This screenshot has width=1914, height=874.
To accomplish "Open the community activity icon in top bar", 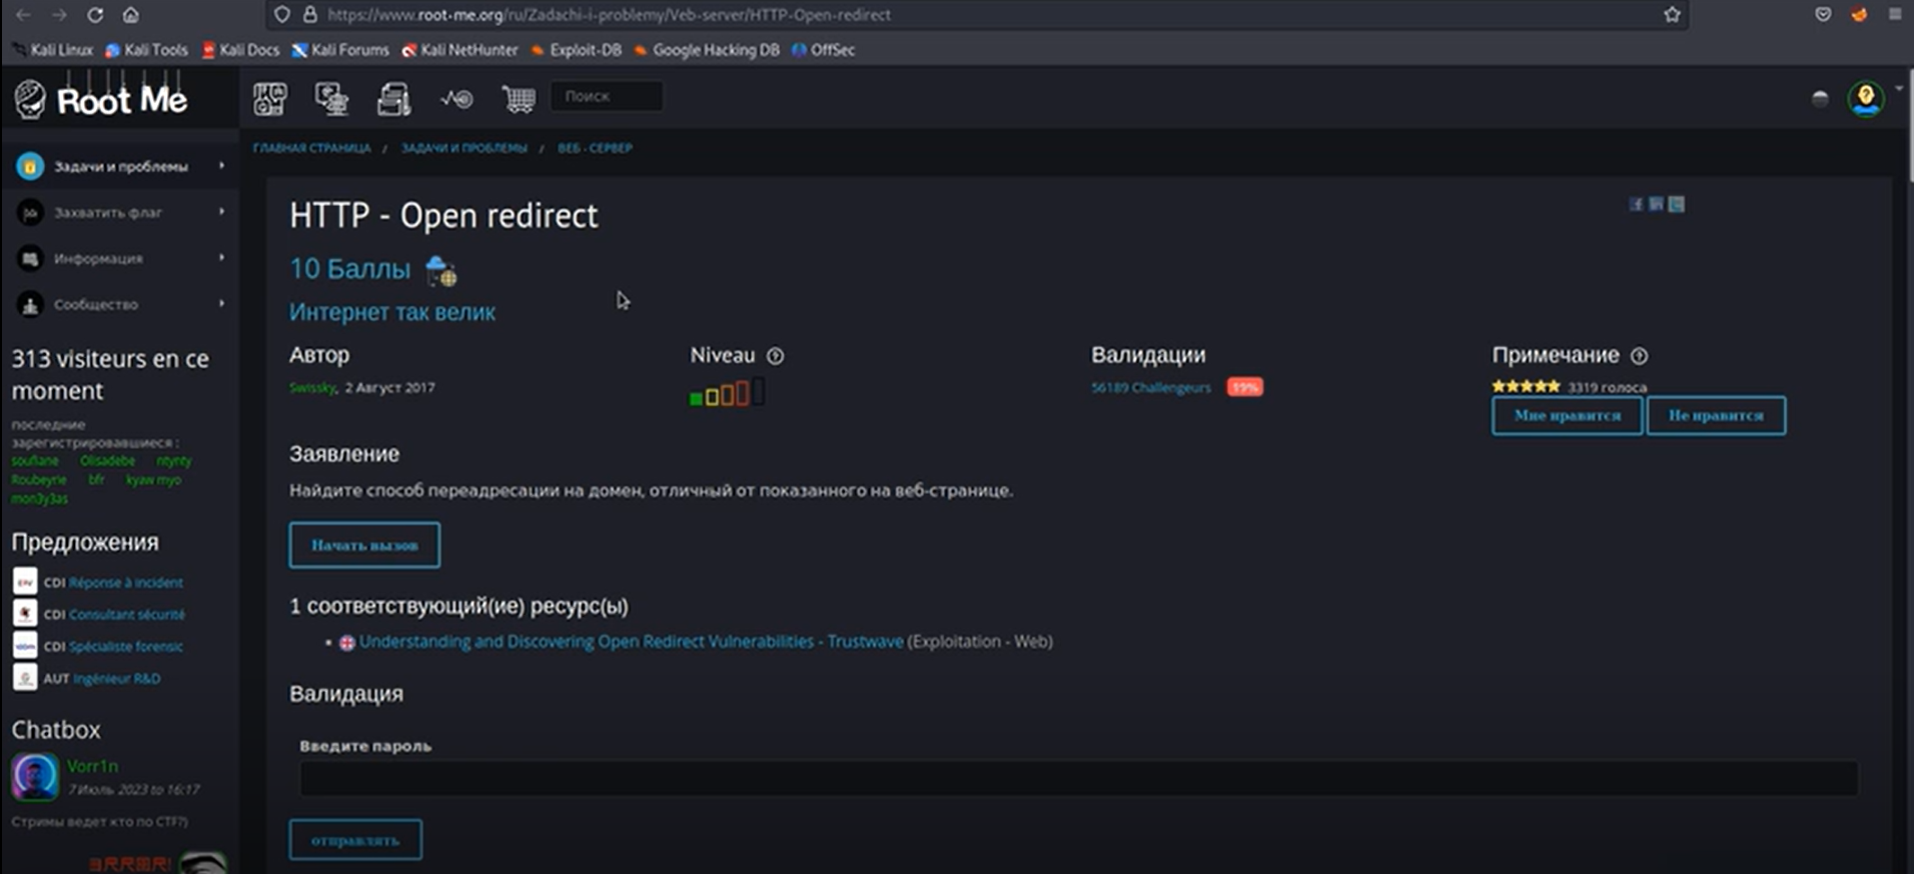I will [x=456, y=98].
